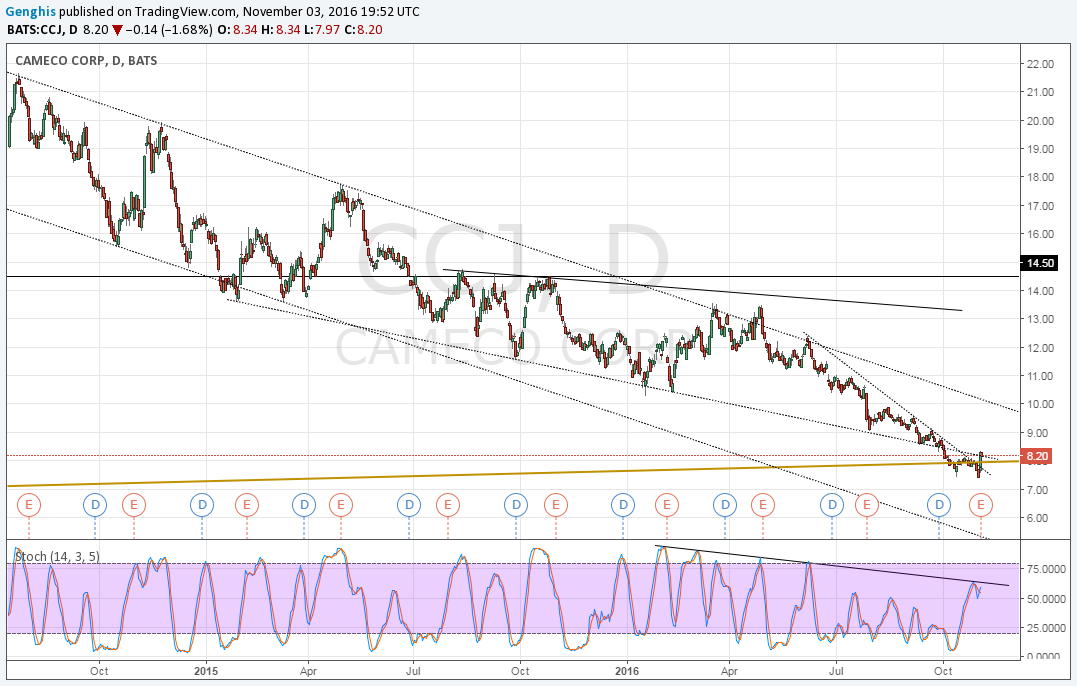The image size is (1077, 686).
Task: Open the earnings marker for May 2016
Action: (x=762, y=505)
